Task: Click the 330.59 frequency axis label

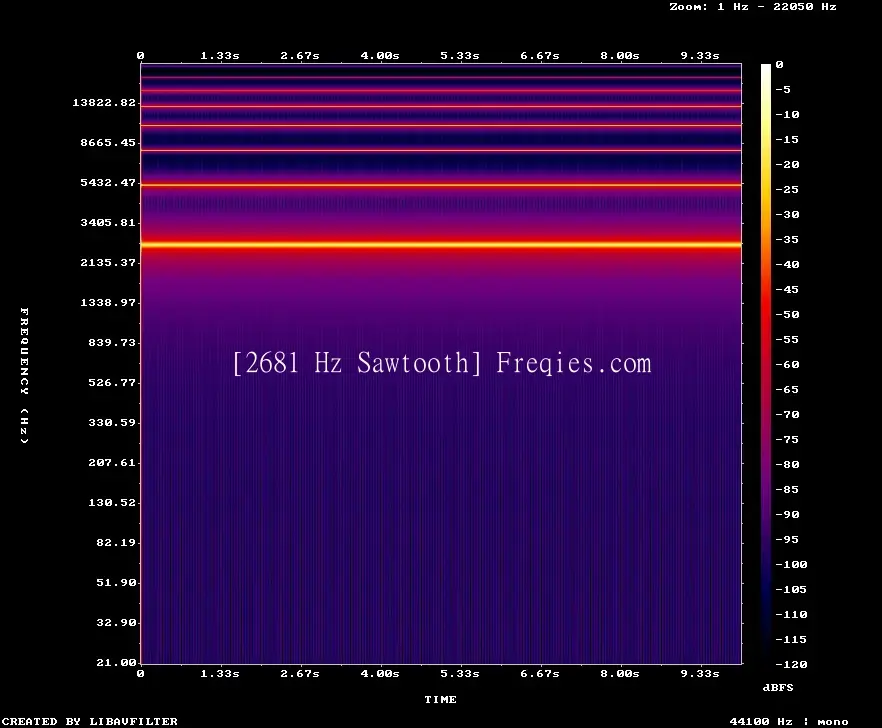Action: [x=112, y=422]
